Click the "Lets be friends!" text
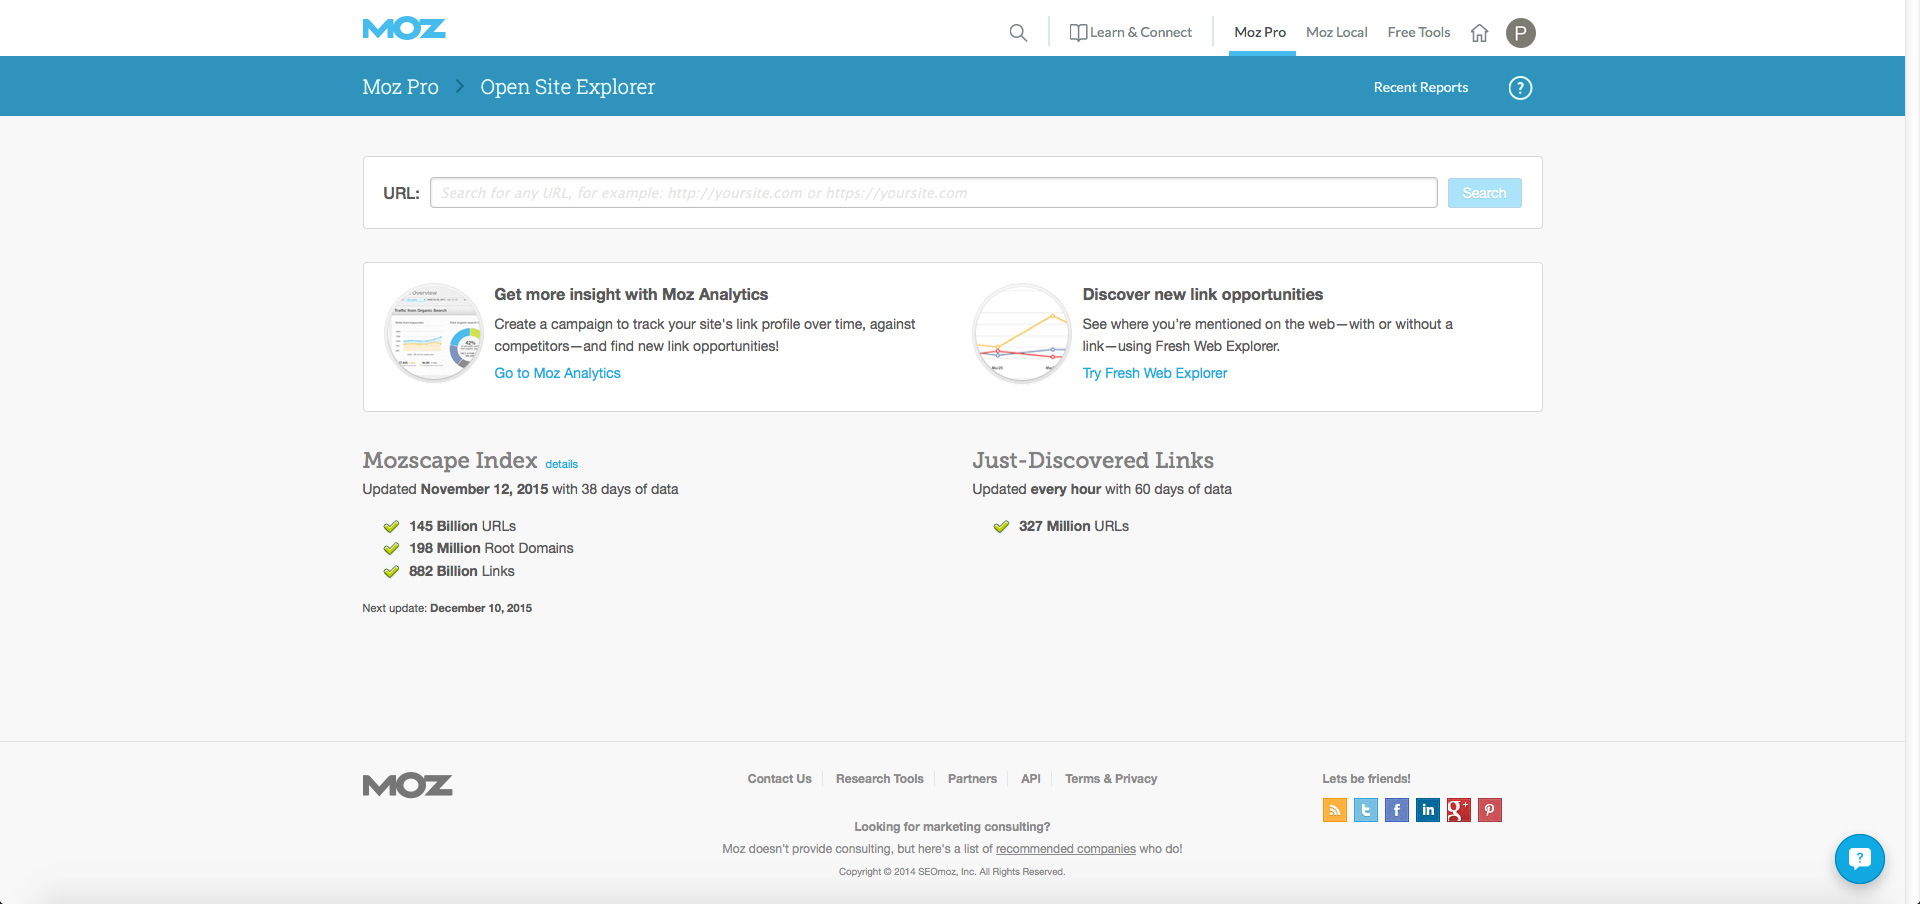Viewport: 1920px width, 904px height. coord(1366,779)
